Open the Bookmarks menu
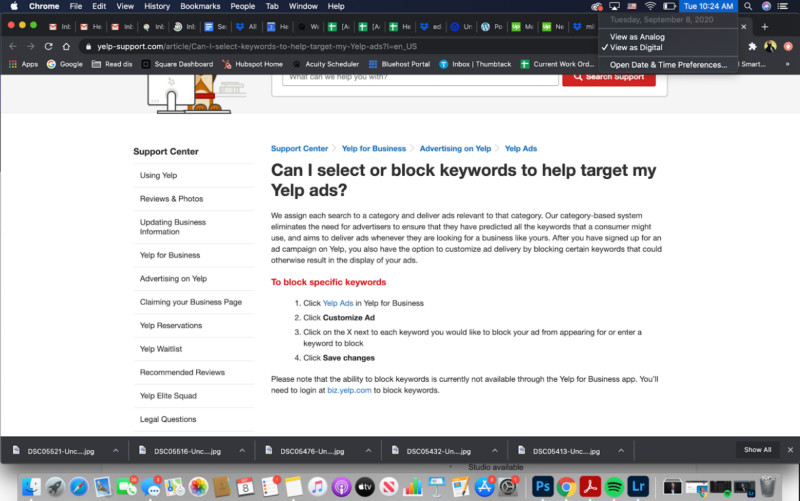Viewport: 800px width, 501px height. (x=200, y=6)
